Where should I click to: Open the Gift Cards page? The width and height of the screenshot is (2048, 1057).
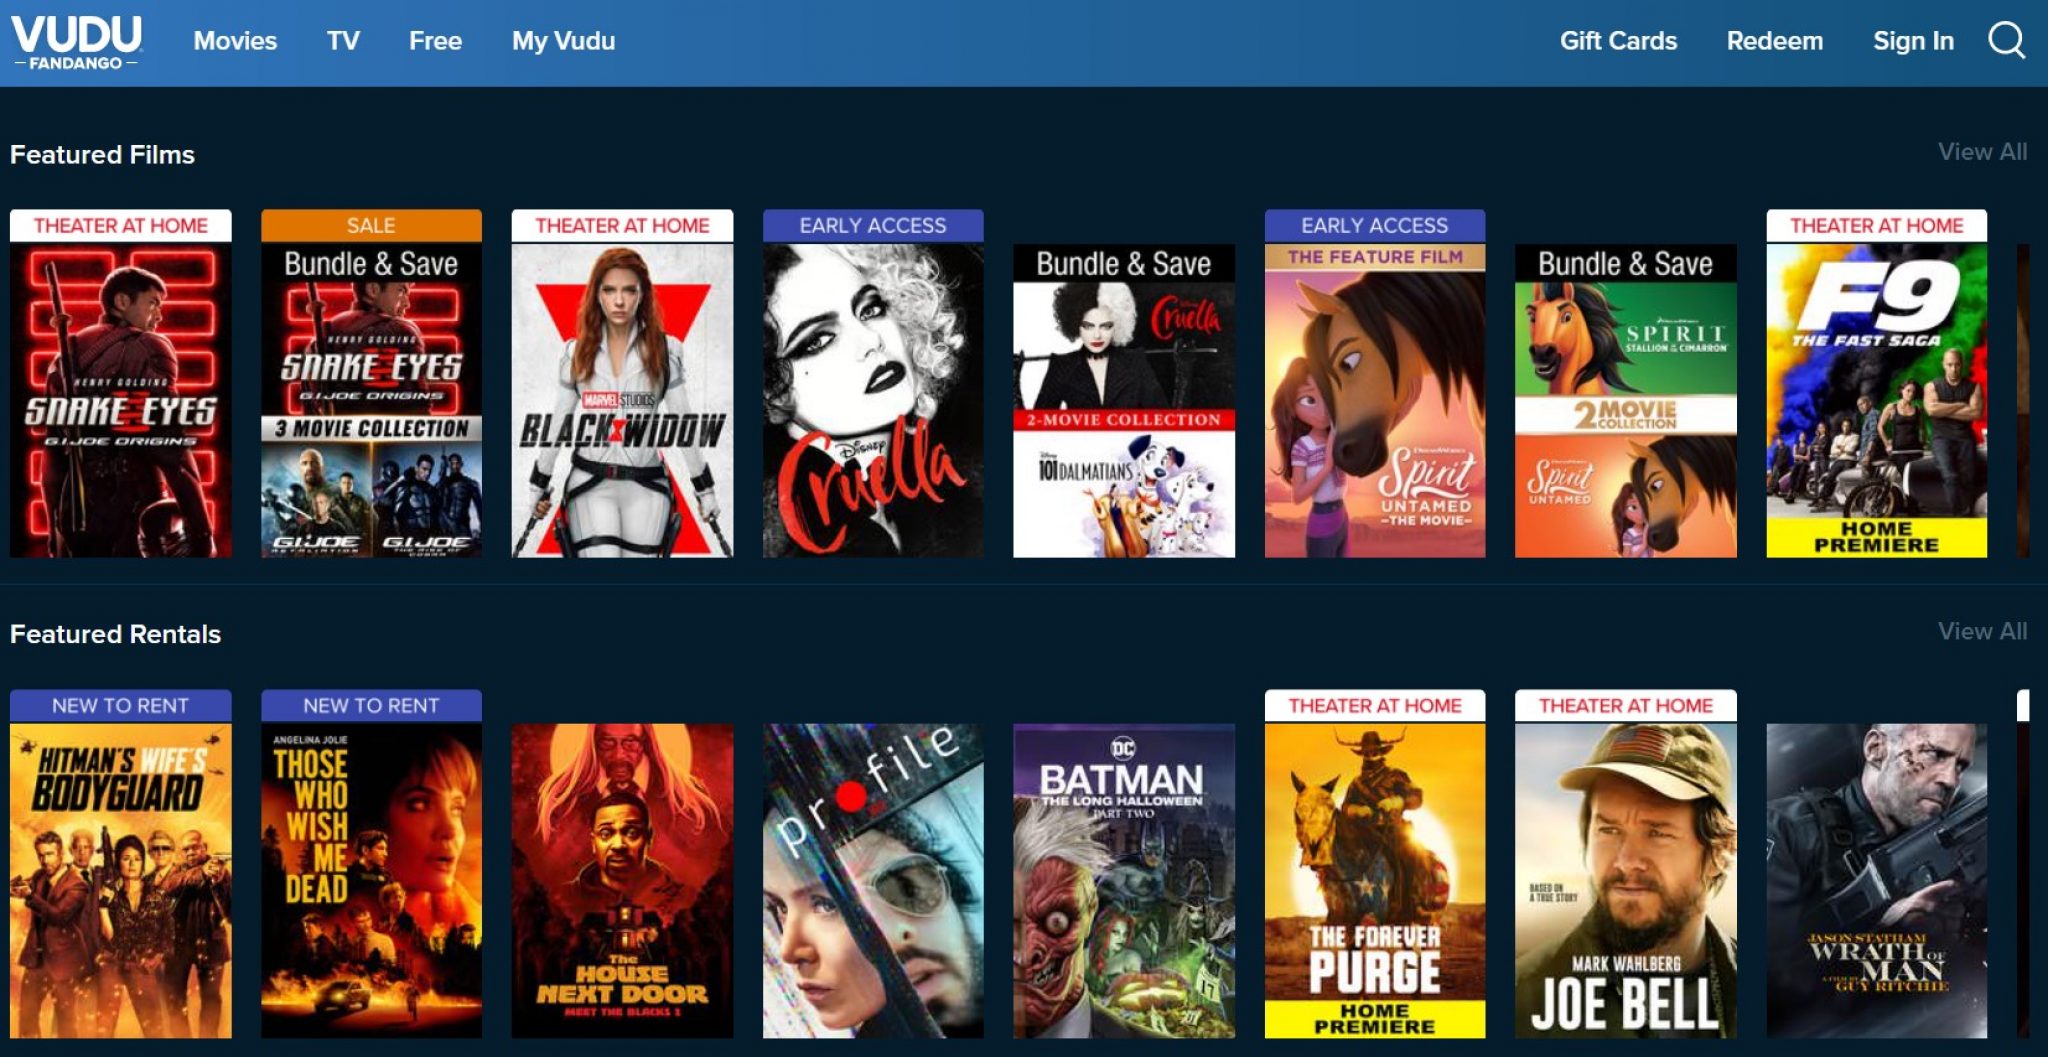click(x=1618, y=41)
